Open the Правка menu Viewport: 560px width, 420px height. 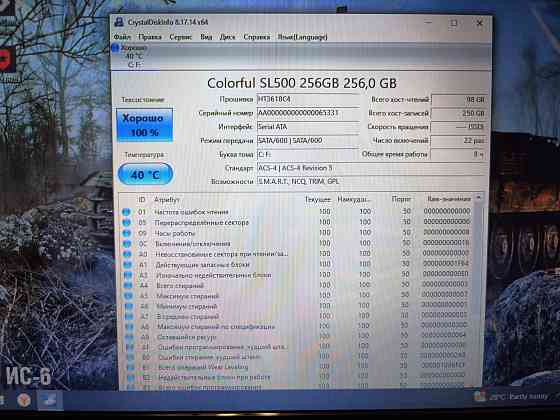150,37
